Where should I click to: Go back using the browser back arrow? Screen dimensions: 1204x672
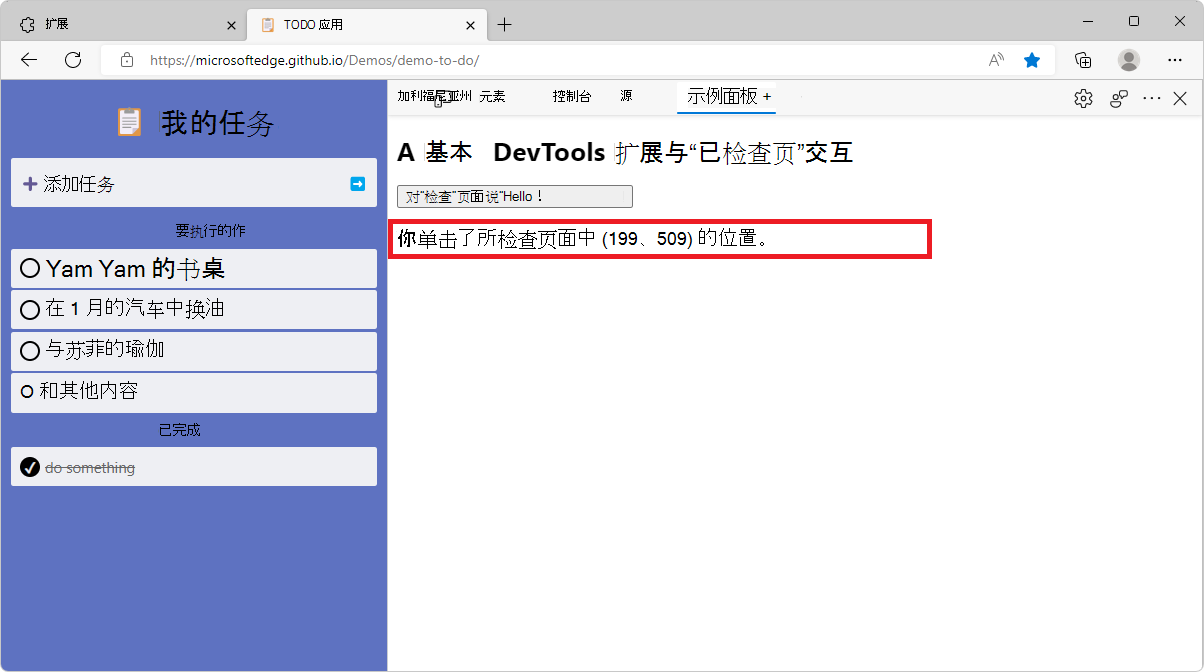pyautogui.click(x=29, y=60)
